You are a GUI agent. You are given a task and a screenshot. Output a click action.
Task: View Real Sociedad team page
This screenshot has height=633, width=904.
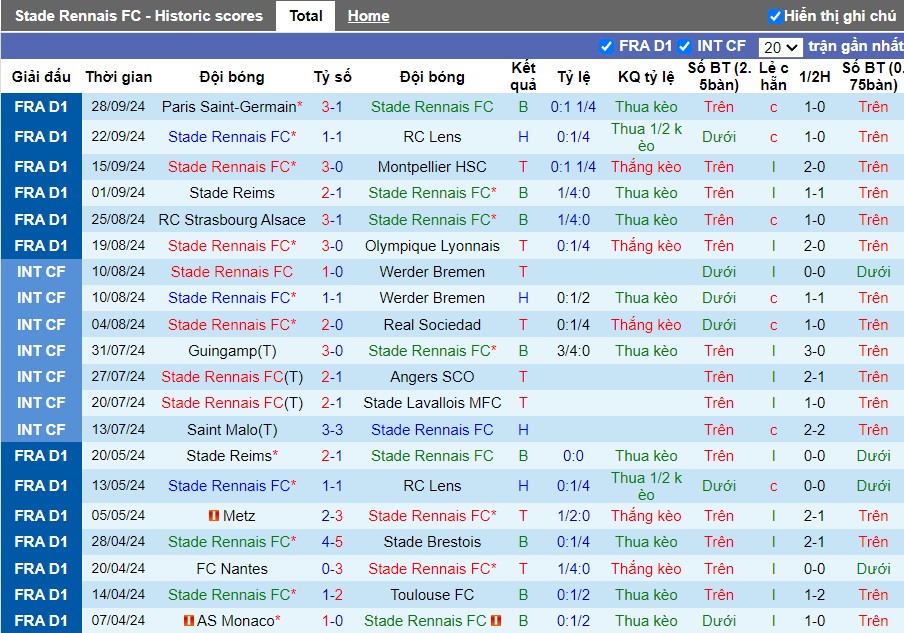432,325
